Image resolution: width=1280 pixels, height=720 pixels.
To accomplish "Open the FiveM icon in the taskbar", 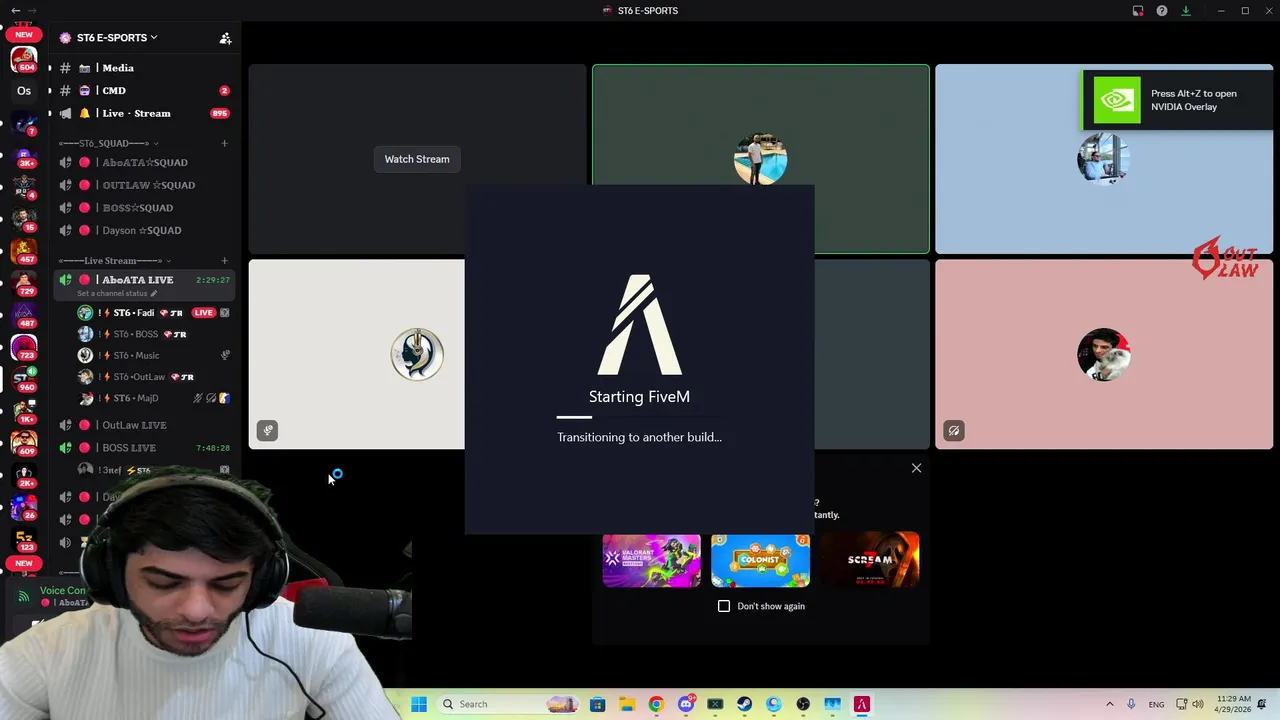I will [x=862, y=704].
